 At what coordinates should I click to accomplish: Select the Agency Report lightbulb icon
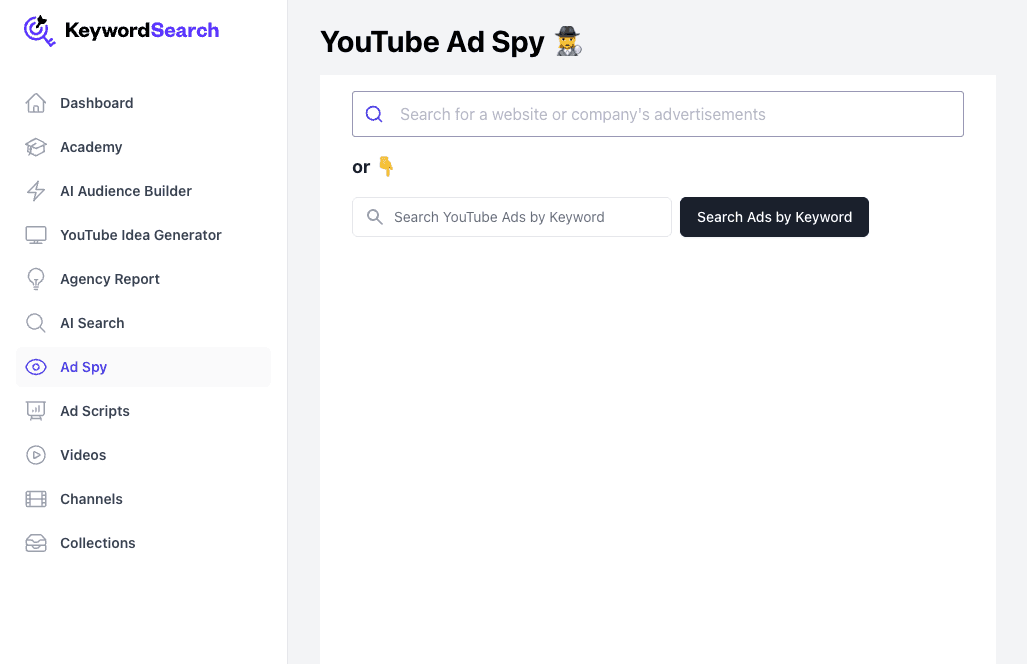click(x=36, y=279)
